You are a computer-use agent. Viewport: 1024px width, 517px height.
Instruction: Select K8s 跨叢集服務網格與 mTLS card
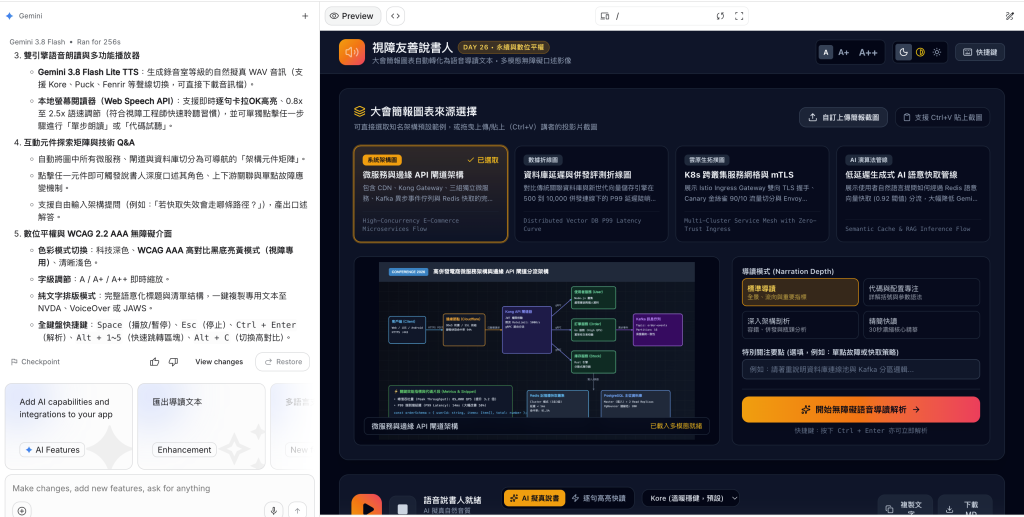pos(752,194)
